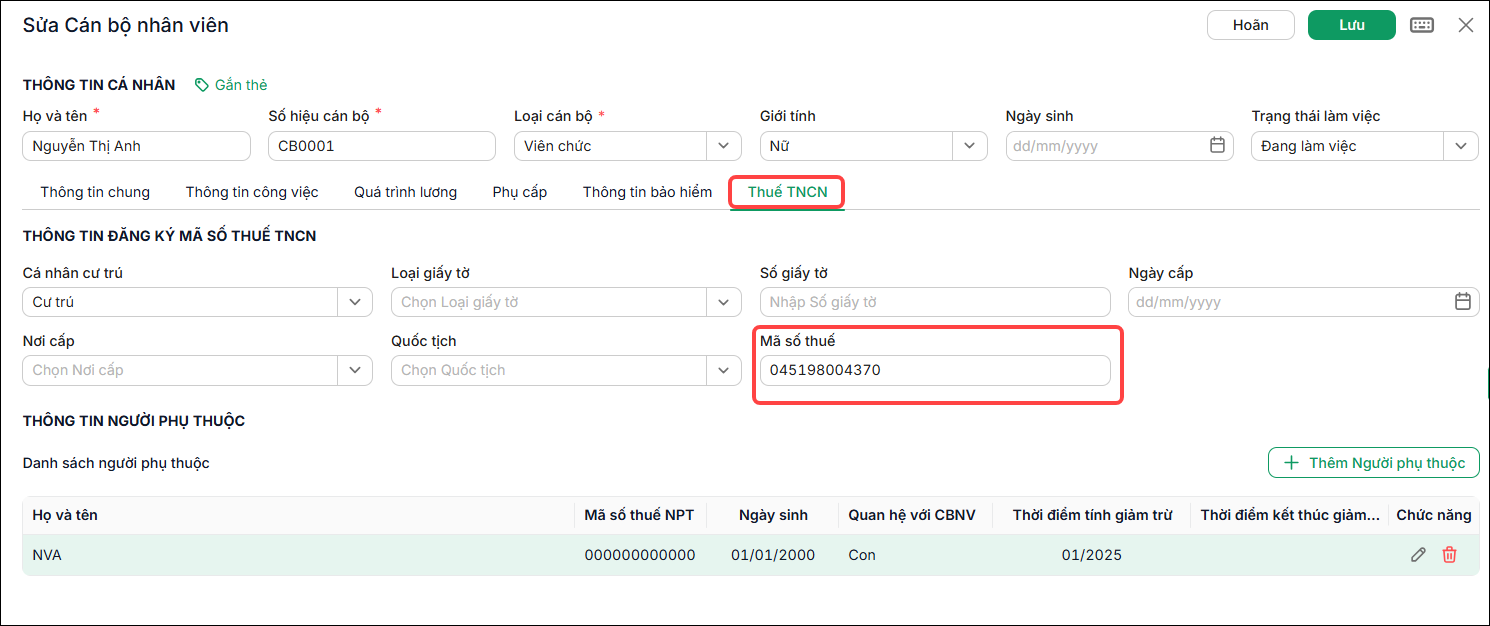Open the Loại giấy tờ dropdown
Image resolution: width=1490 pixels, height=626 pixels.
click(724, 302)
